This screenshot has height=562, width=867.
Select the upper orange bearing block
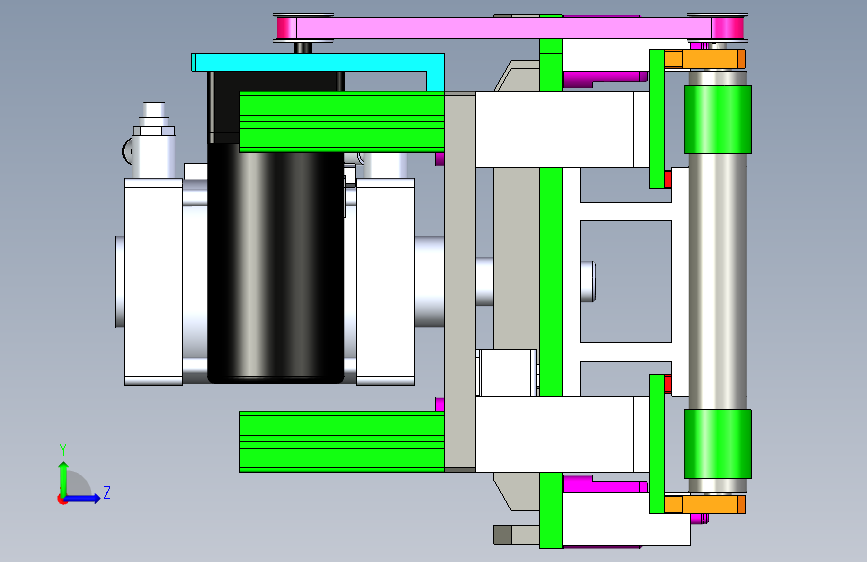[x=705, y=59]
